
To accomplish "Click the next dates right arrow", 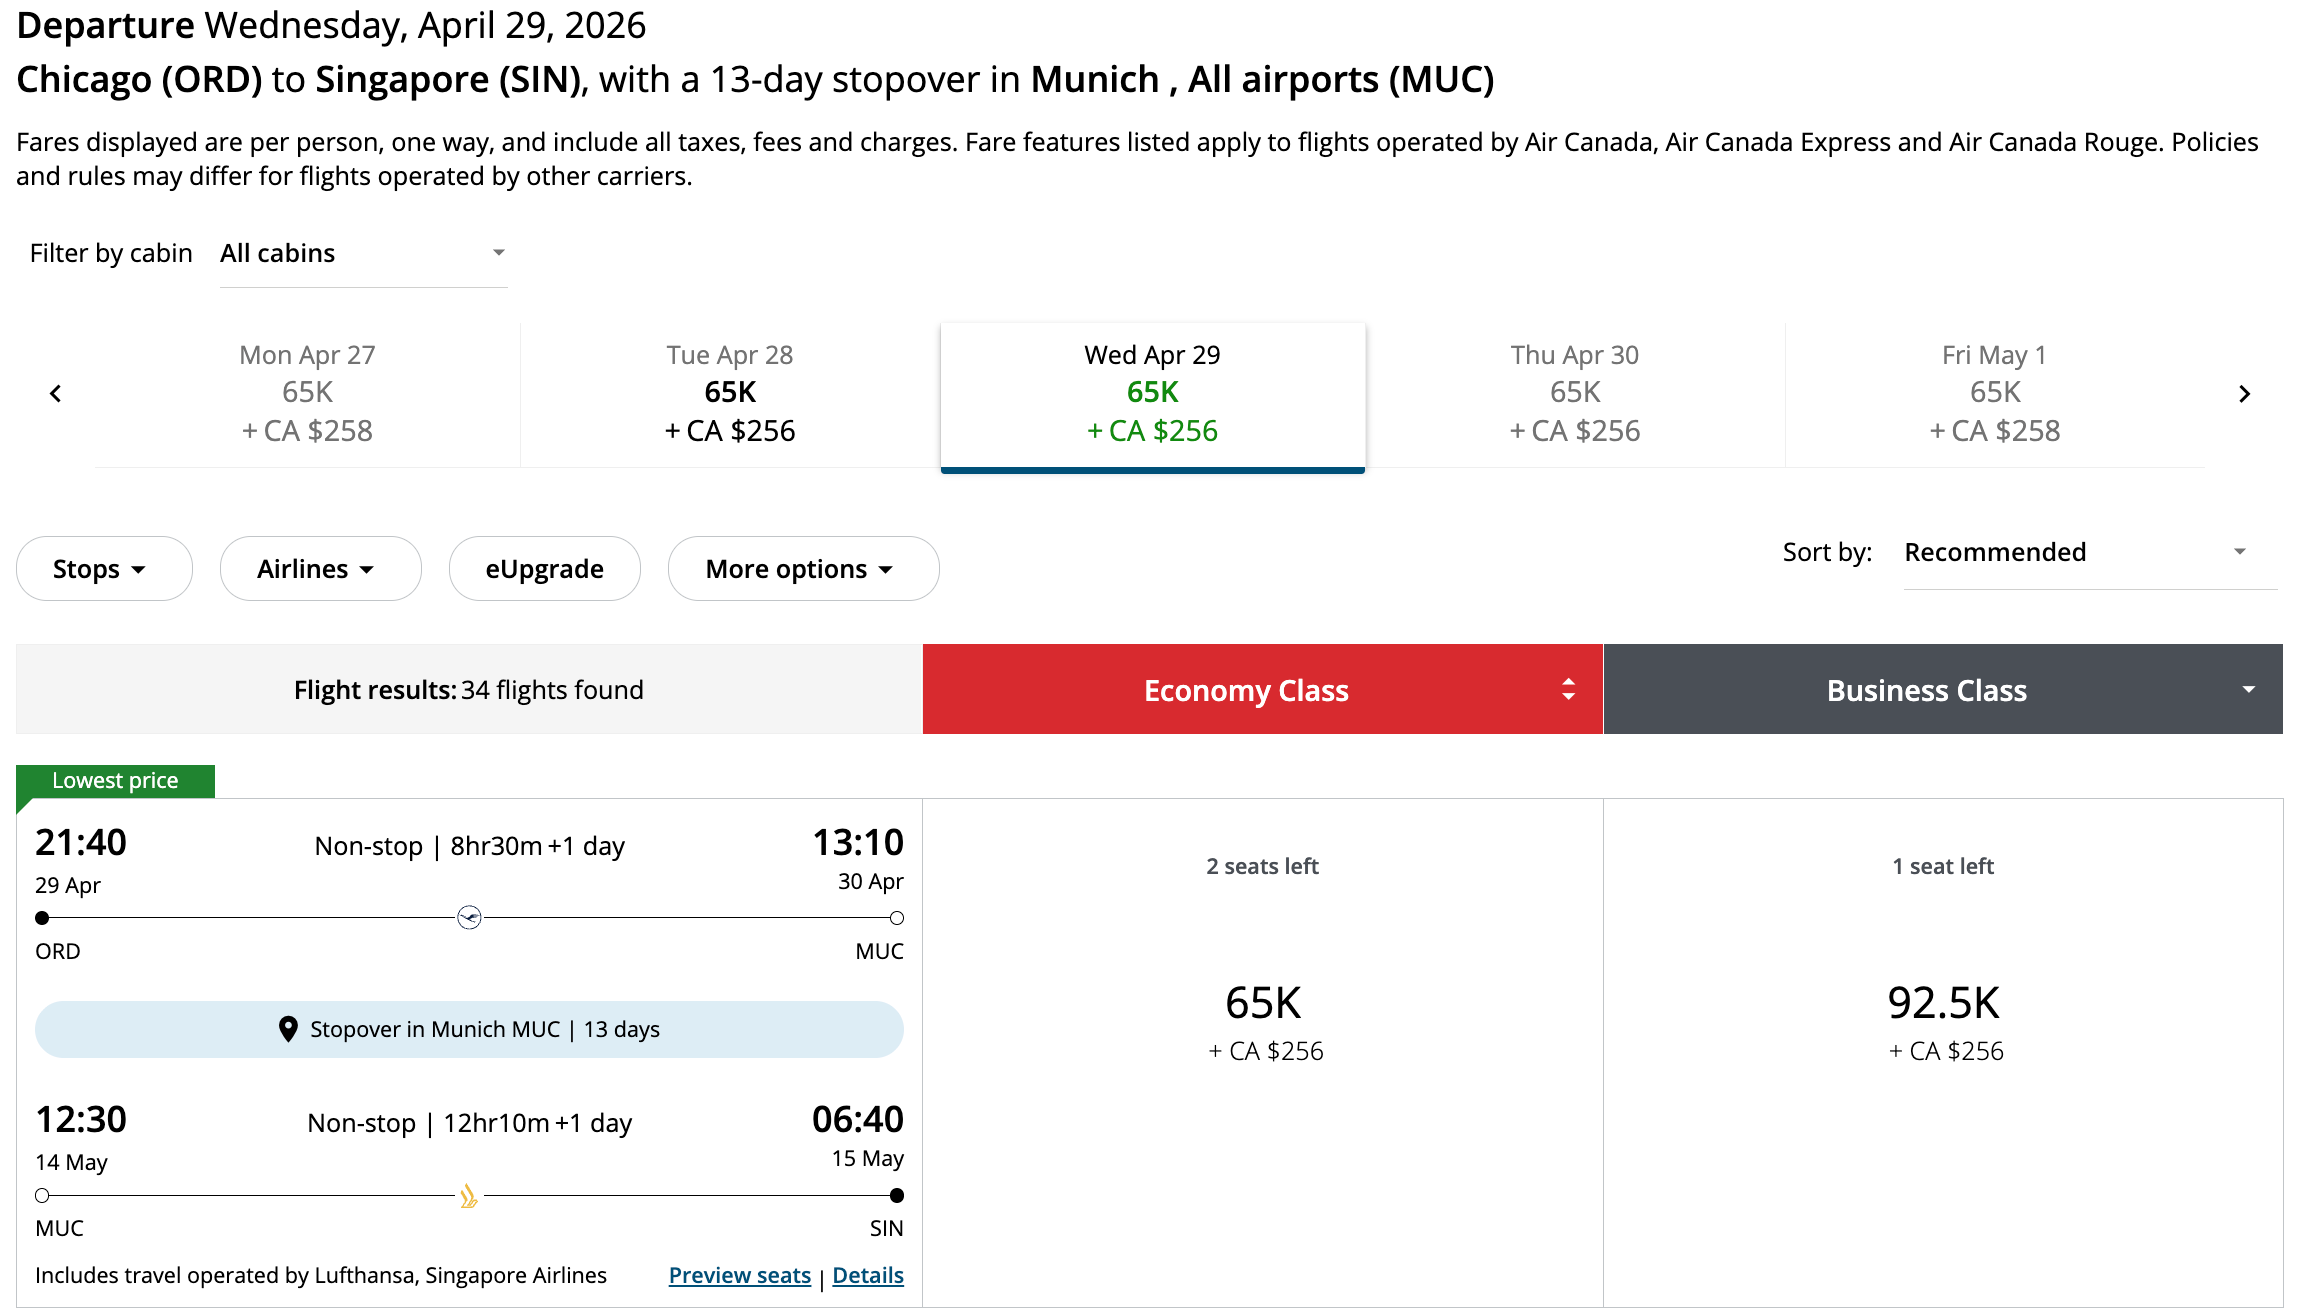I will [2244, 394].
